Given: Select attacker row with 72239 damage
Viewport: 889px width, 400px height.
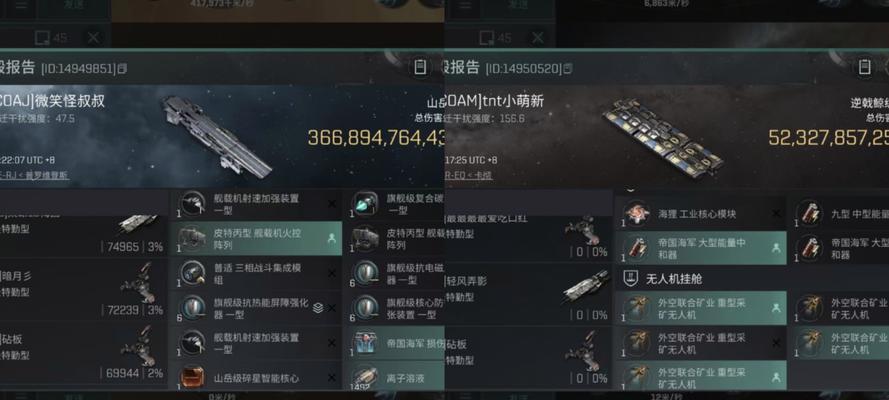Looking at the screenshot, I should point(83,290).
